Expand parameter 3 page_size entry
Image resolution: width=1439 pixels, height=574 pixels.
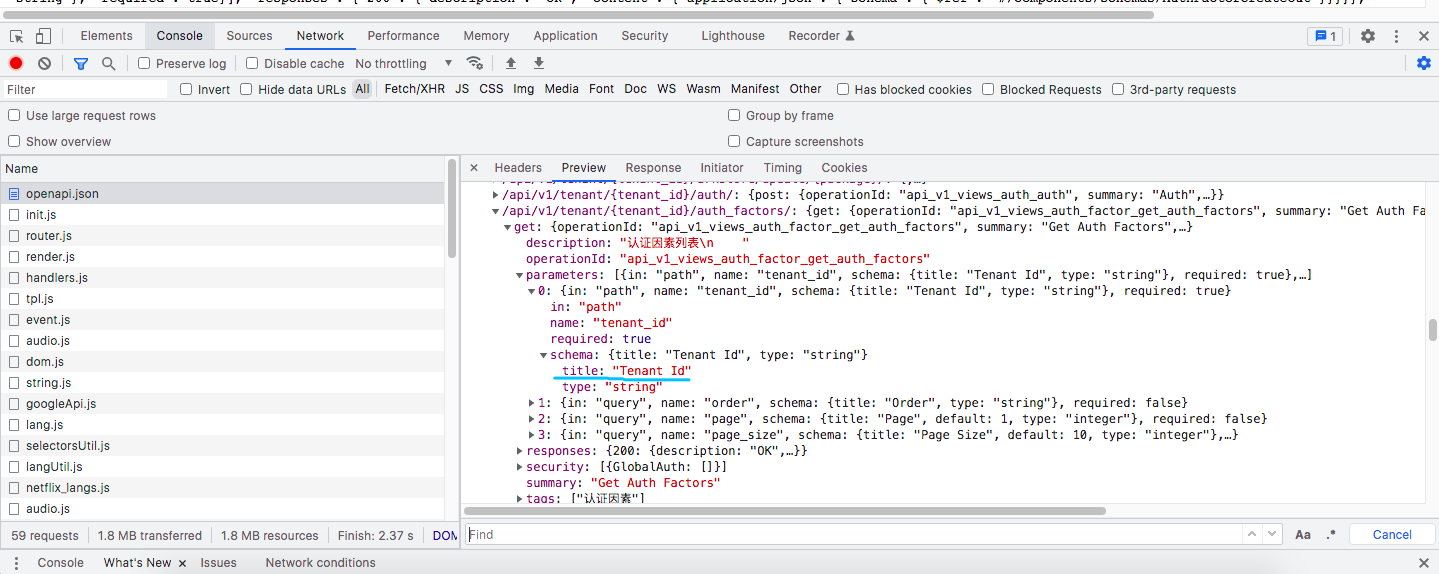coord(532,435)
